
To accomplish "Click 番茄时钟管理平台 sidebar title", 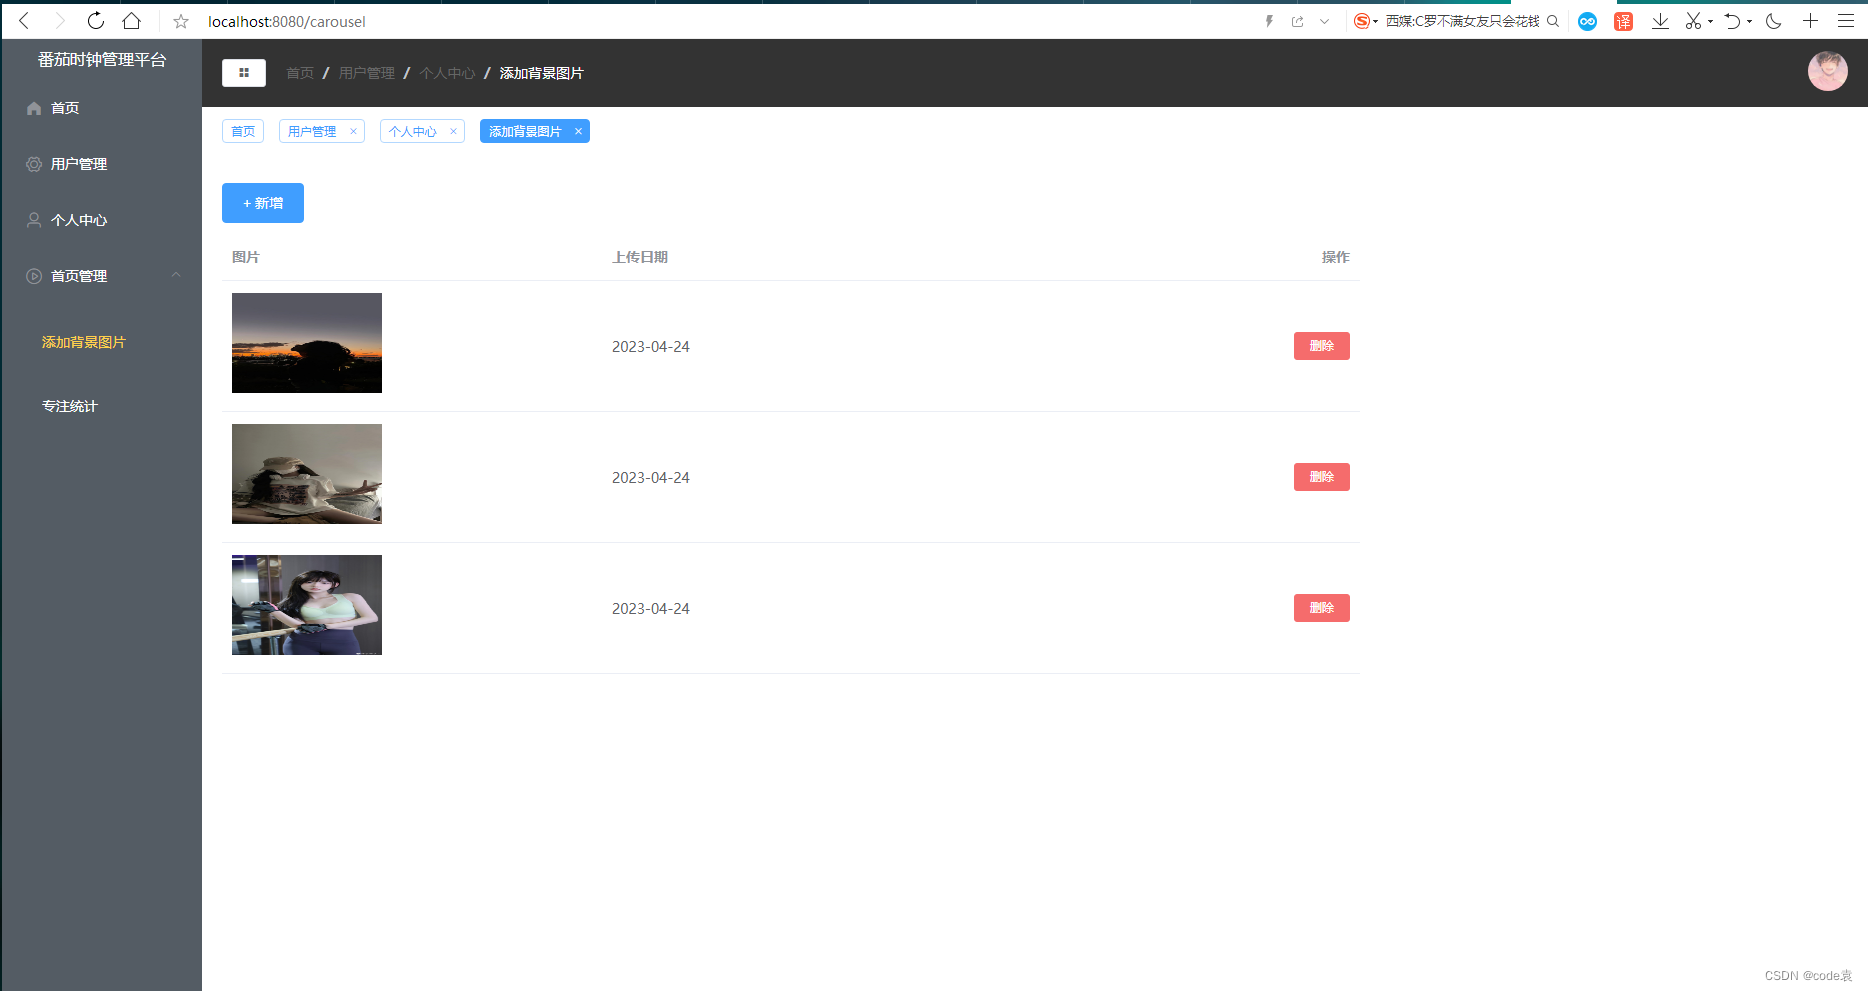I will 102,60.
